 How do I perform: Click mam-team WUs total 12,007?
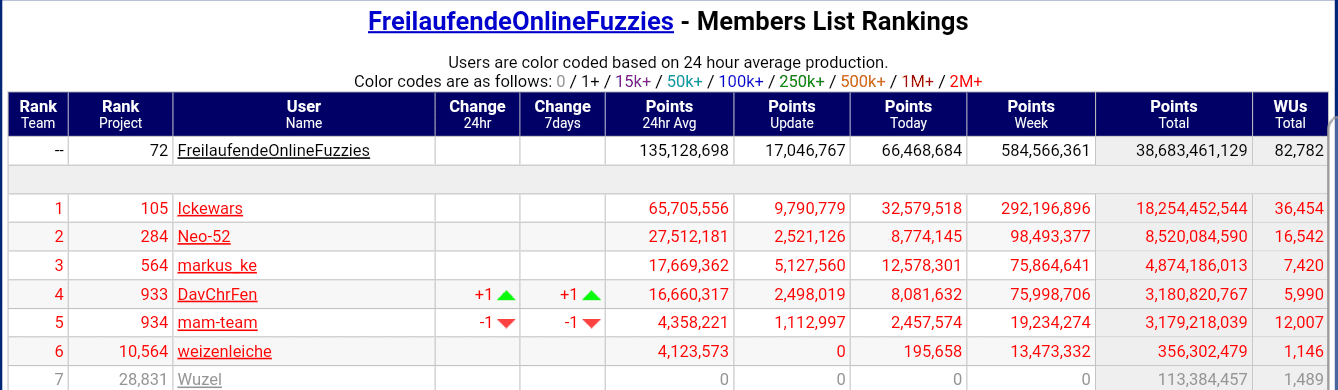click(1300, 323)
